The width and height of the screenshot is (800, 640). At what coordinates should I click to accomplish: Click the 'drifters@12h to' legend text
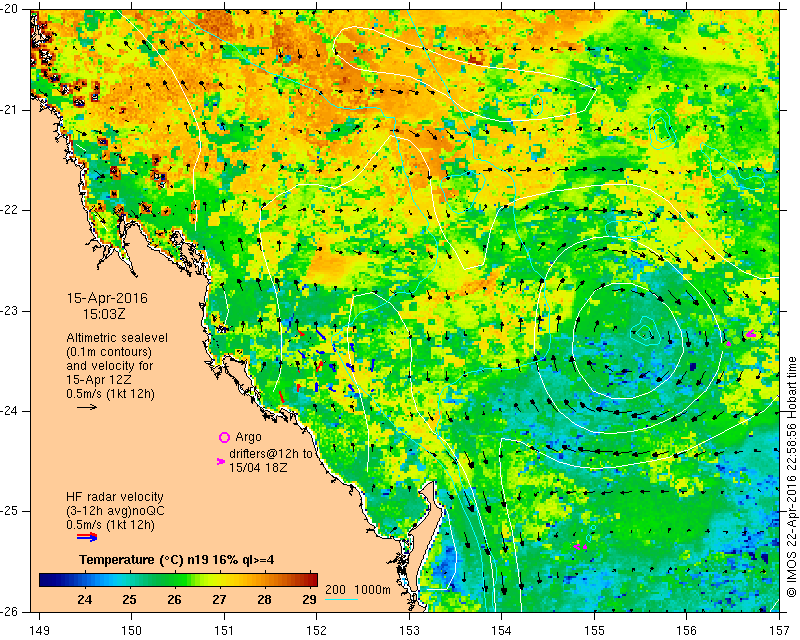[x=270, y=454]
